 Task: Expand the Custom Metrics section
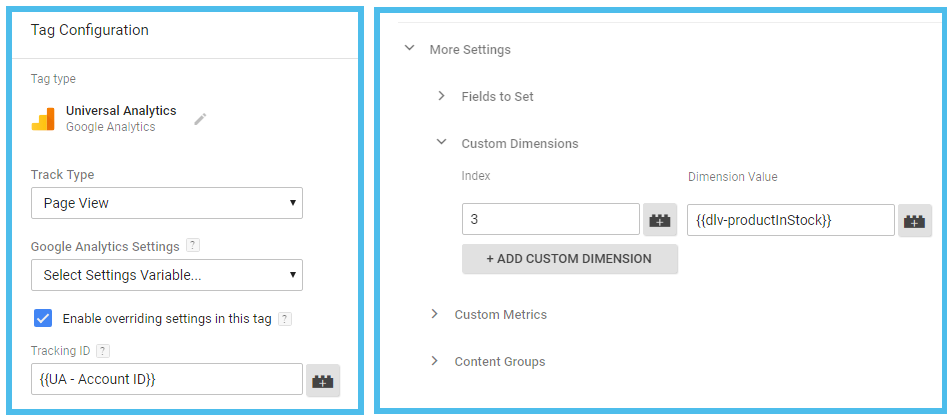point(435,314)
